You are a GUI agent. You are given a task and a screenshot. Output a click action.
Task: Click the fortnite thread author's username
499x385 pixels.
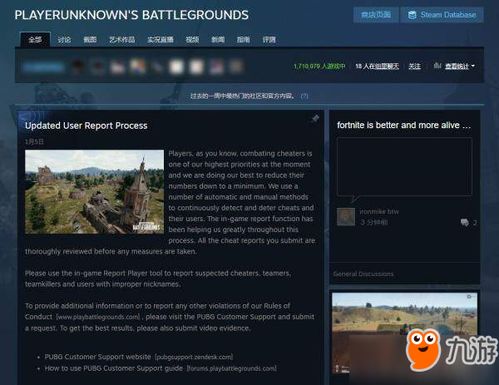[x=379, y=211]
